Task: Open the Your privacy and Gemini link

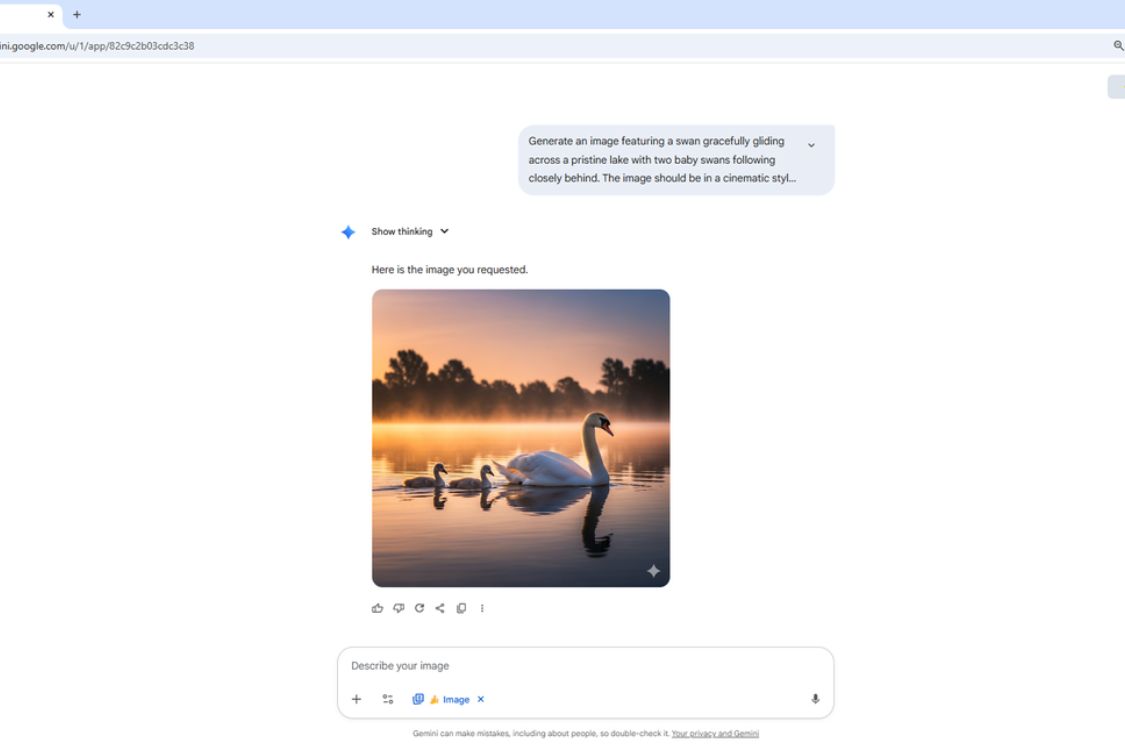Action: pos(714,734)
